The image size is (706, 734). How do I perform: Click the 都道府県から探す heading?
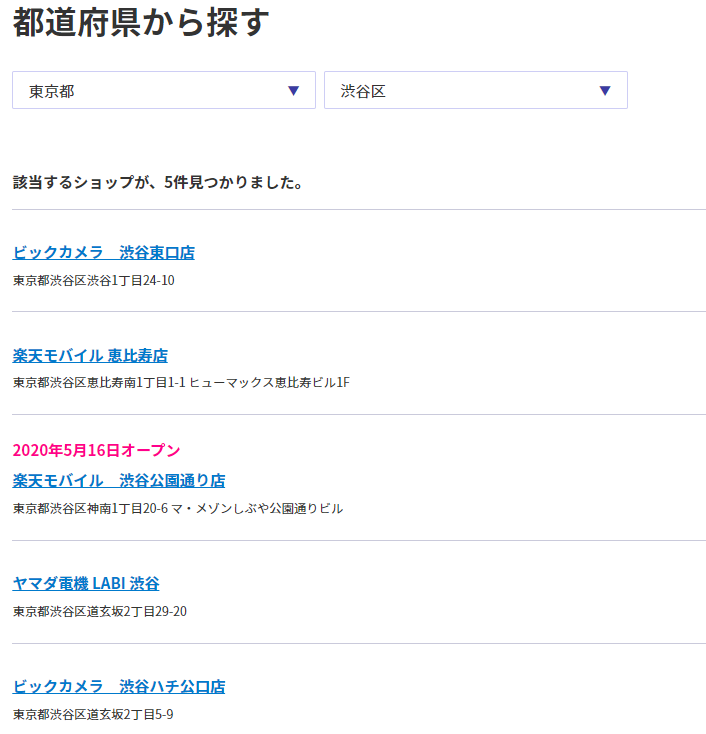141,22
